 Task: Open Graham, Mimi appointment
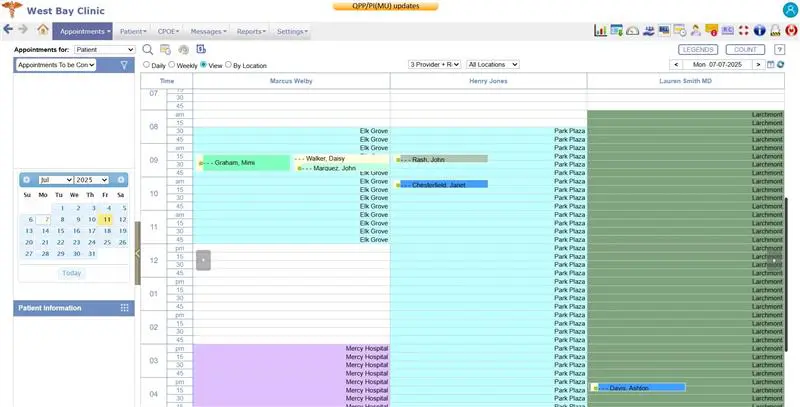[244, 163]
